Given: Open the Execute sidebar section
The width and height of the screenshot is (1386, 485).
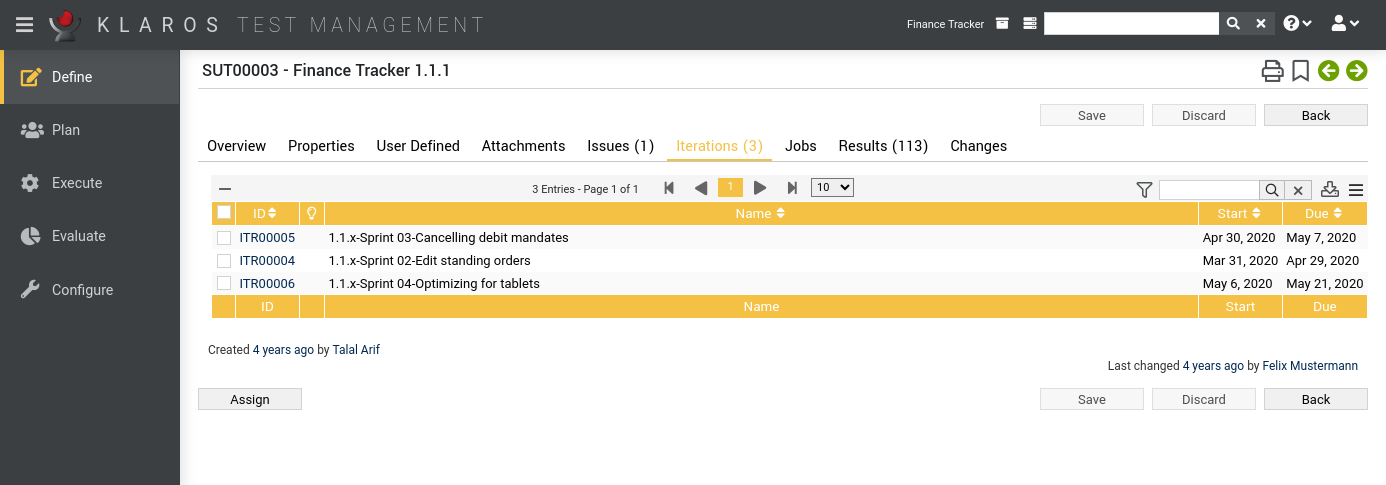Looking at the screenshot, I should 90,183.
